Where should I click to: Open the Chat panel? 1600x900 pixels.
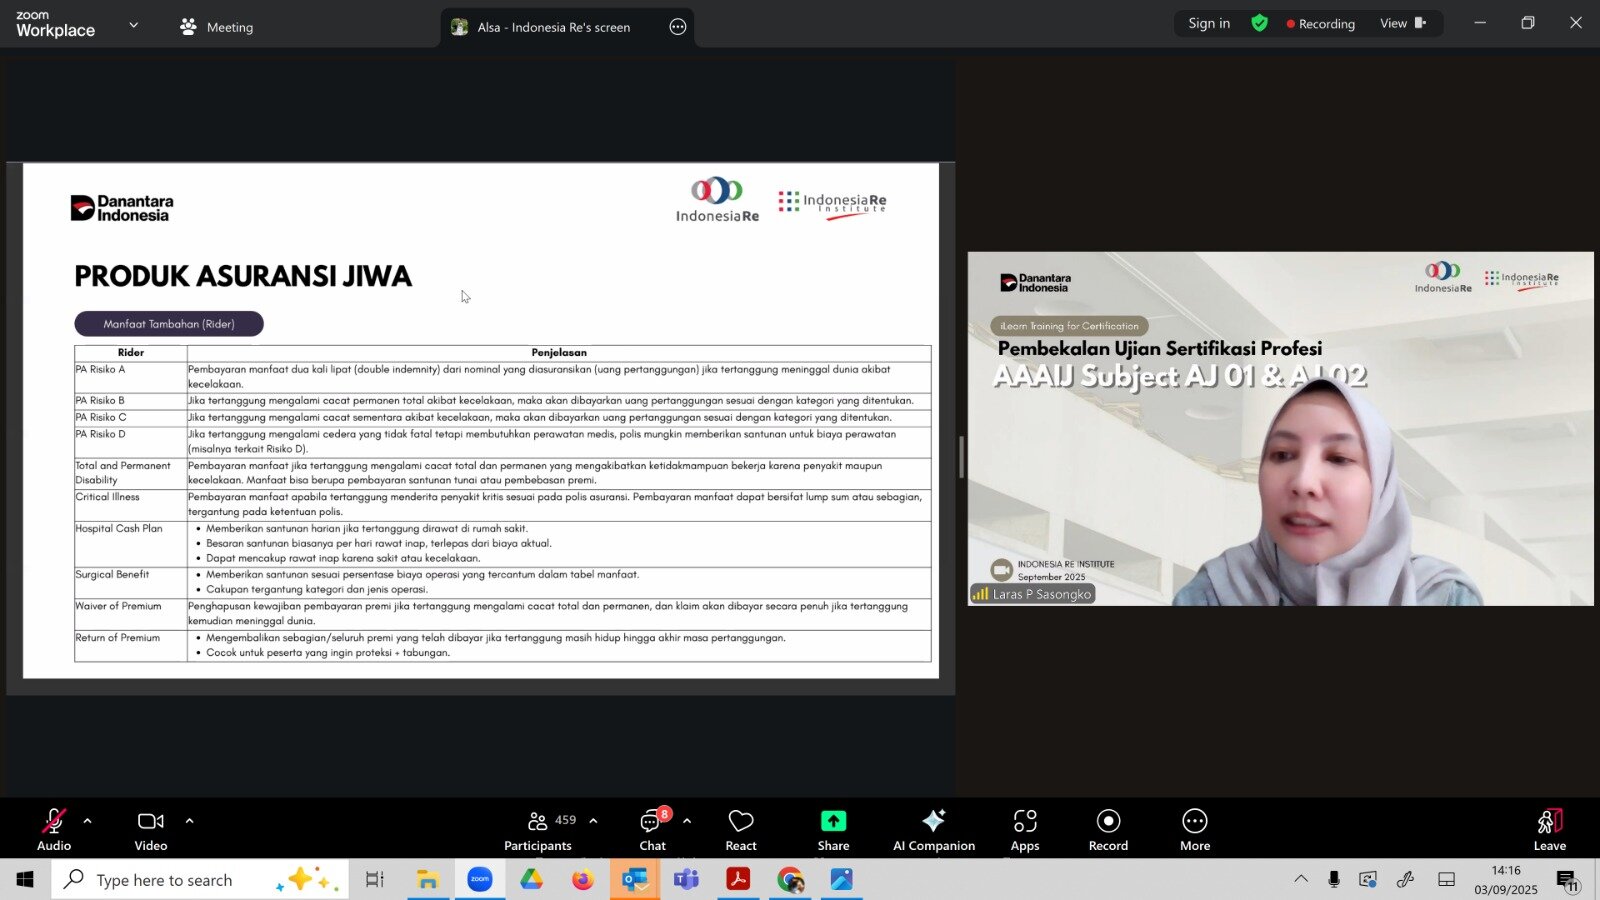click(652, 829)
